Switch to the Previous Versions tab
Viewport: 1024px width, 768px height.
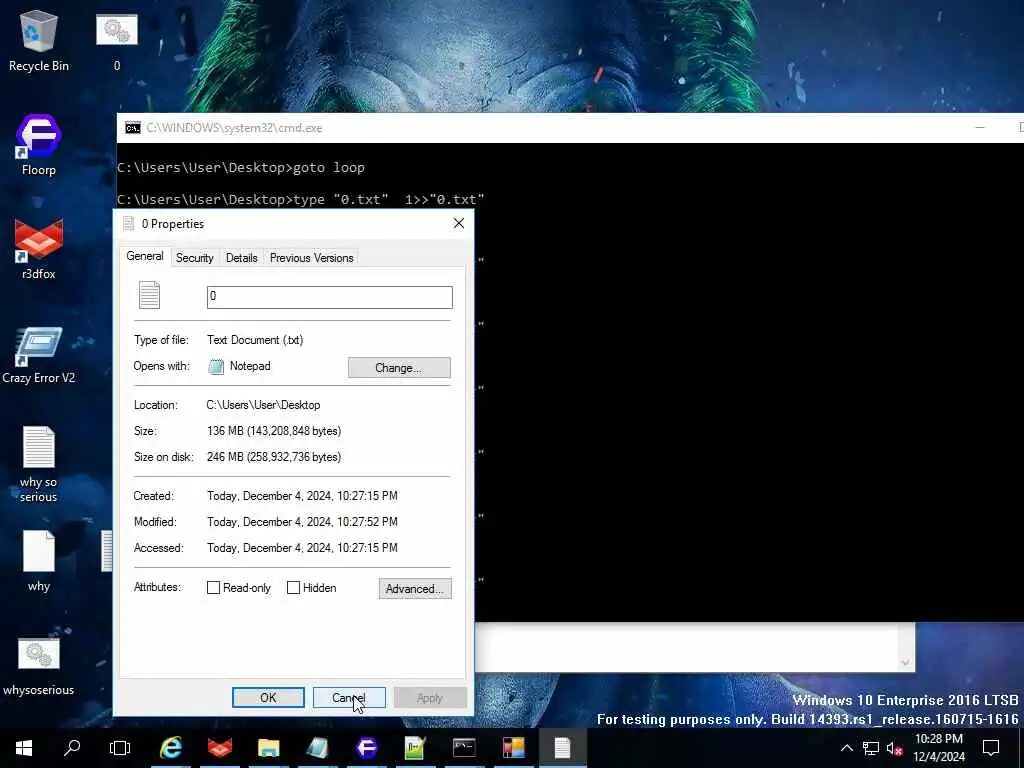point(312,258)
